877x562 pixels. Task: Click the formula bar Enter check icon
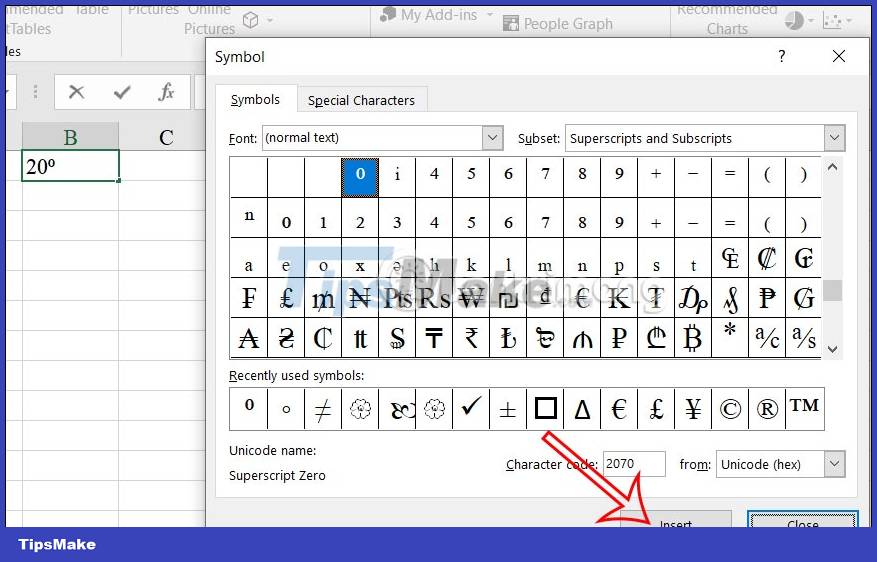coord(121,92)
